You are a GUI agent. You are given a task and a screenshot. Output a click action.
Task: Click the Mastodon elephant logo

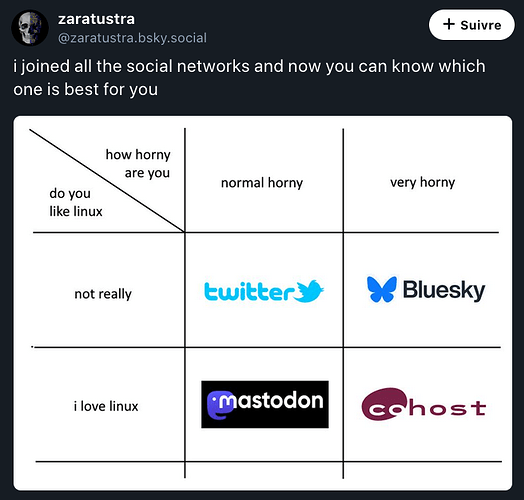click(220, 405)
